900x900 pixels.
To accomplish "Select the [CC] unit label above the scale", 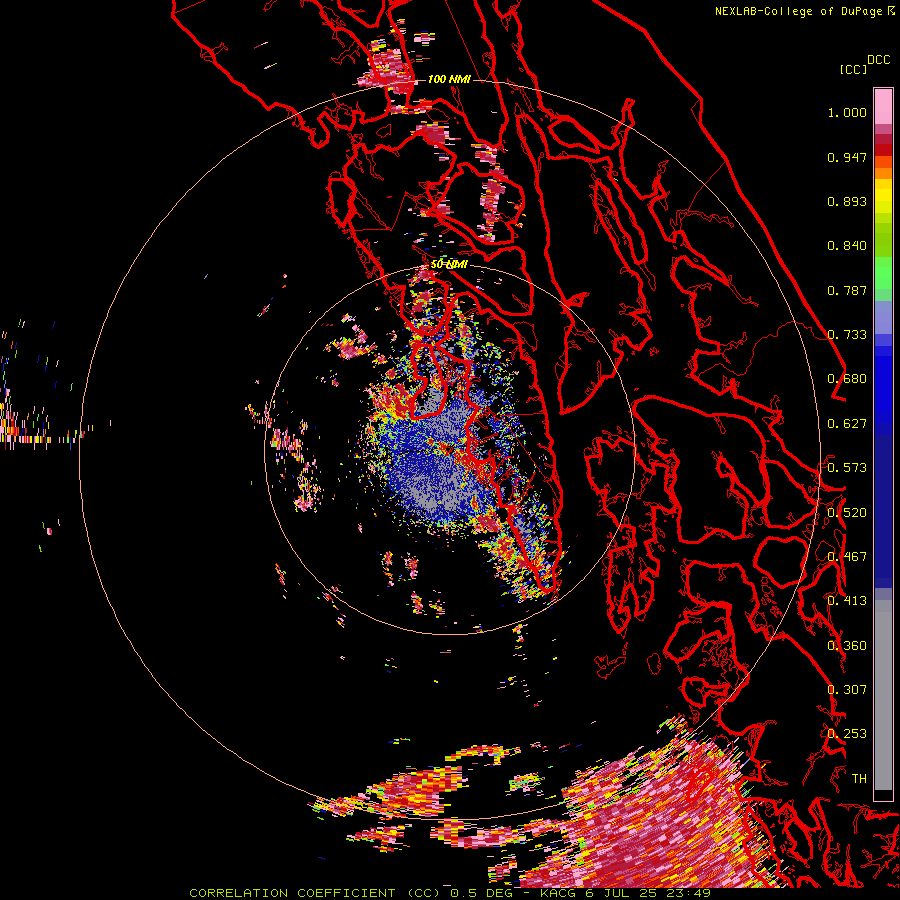I will 853,69.
